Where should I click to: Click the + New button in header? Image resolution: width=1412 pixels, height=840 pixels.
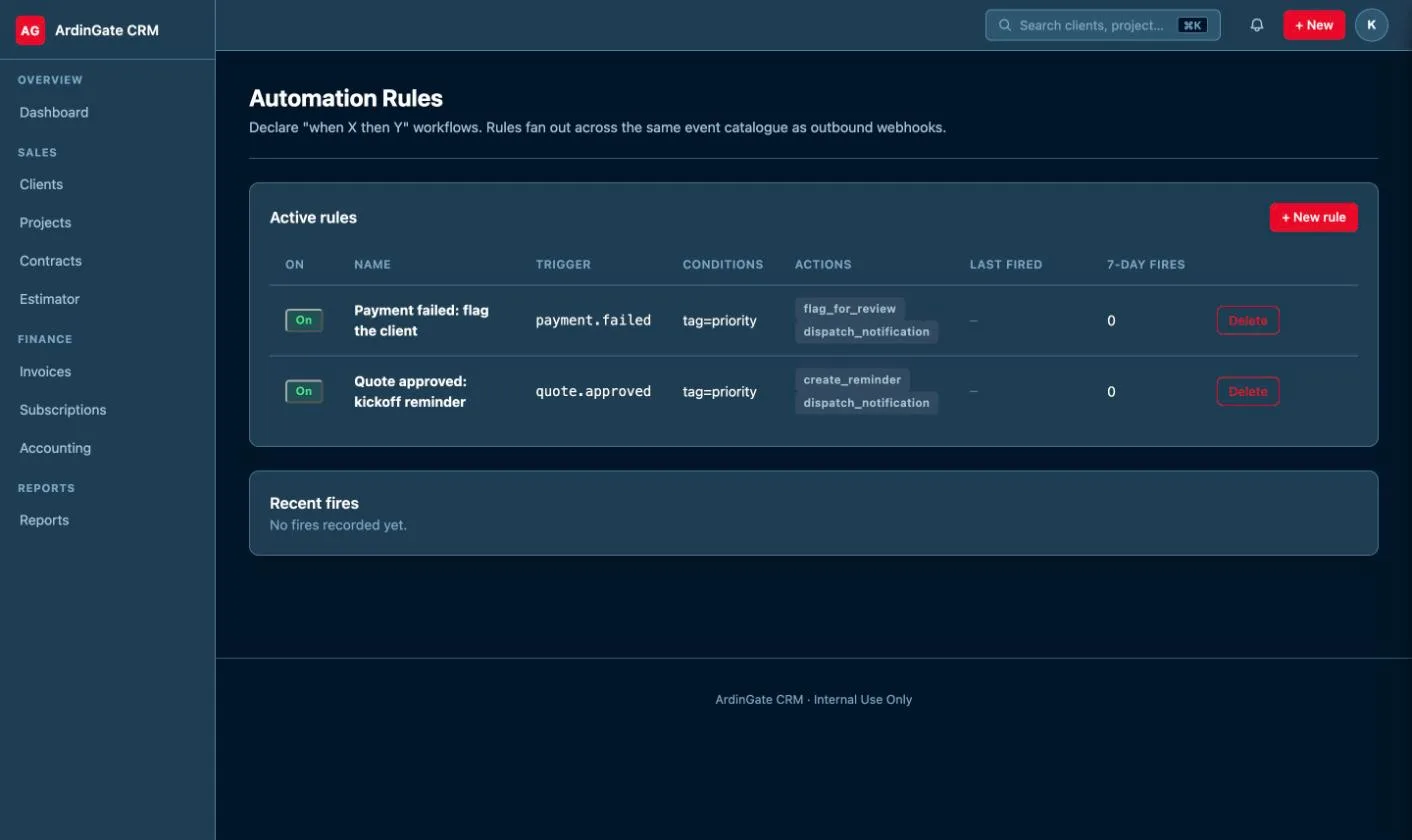(x=1314, y=25)
